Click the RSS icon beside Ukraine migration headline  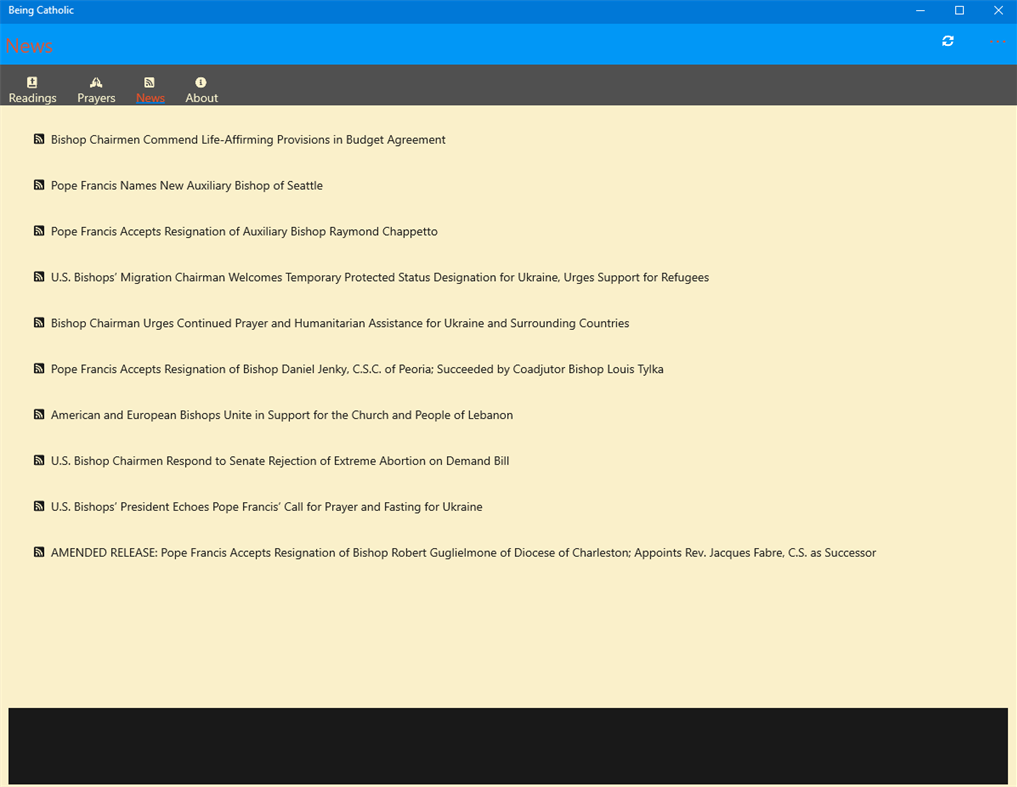point(38,276)
